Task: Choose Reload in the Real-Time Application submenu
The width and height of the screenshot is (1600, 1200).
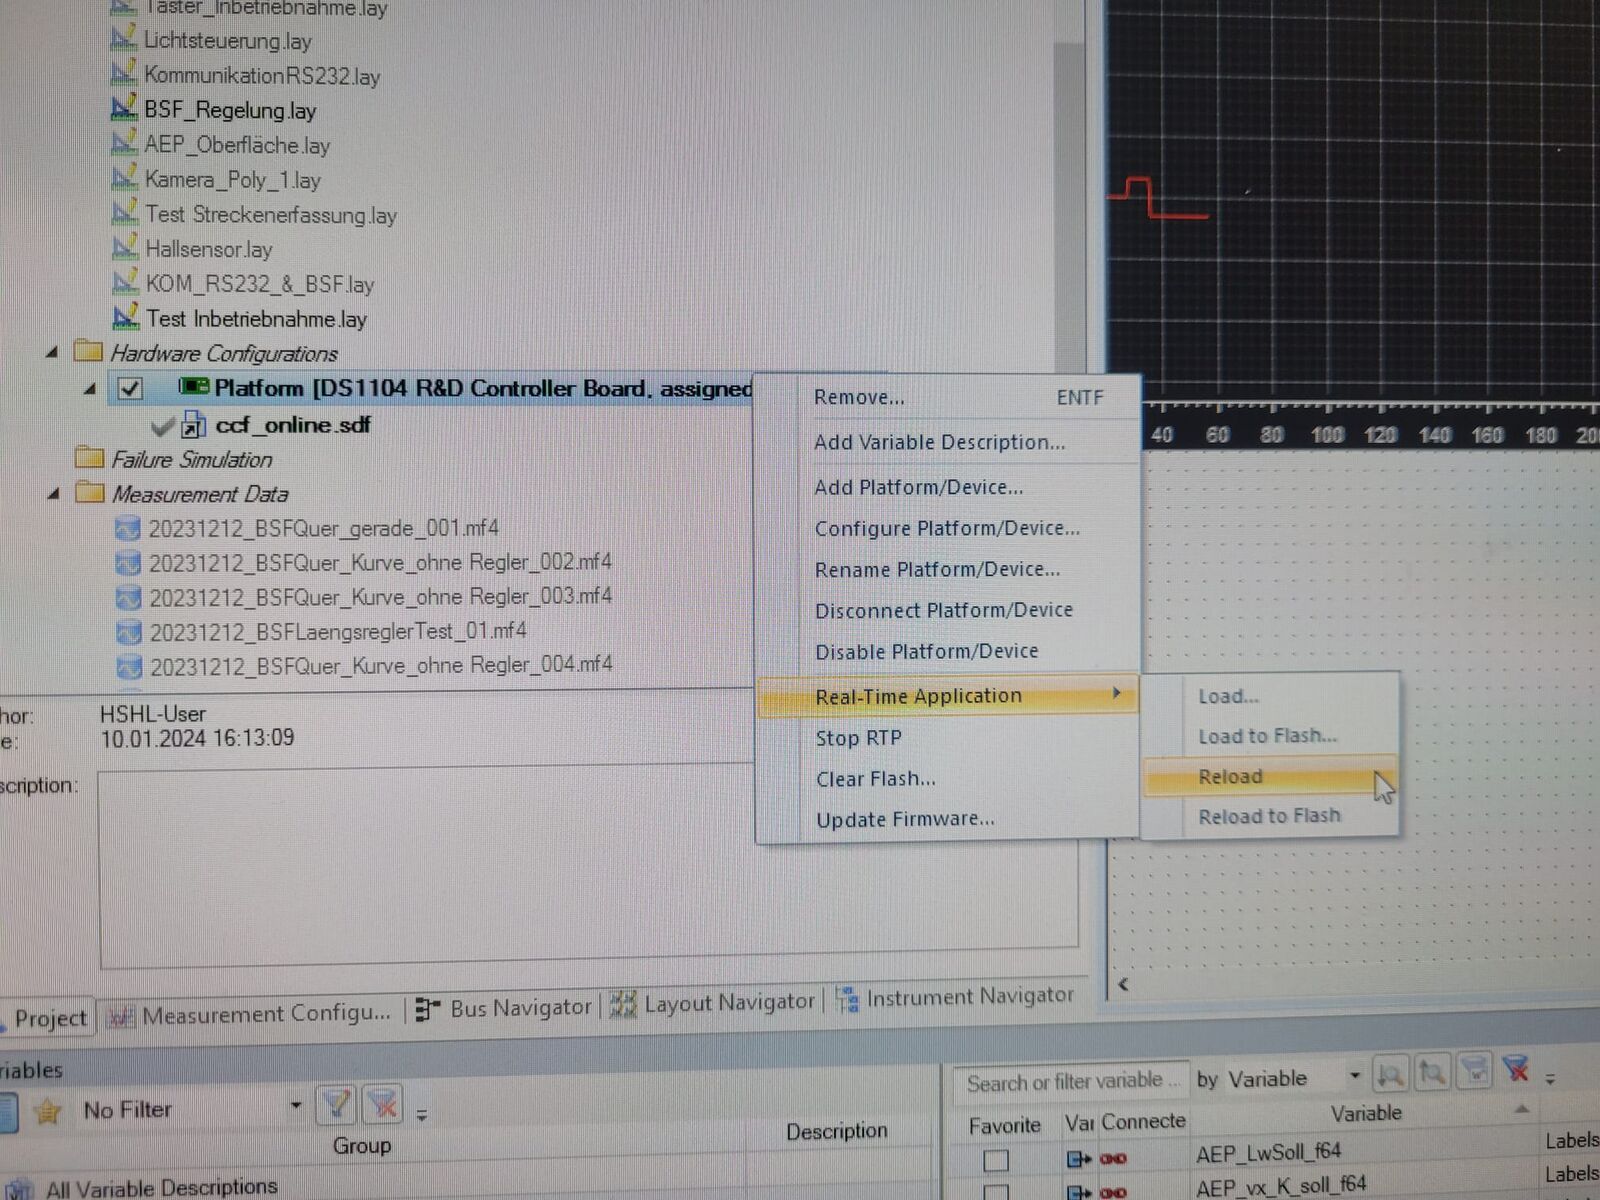Action: pyautogui.click(x=1230, y=777)
